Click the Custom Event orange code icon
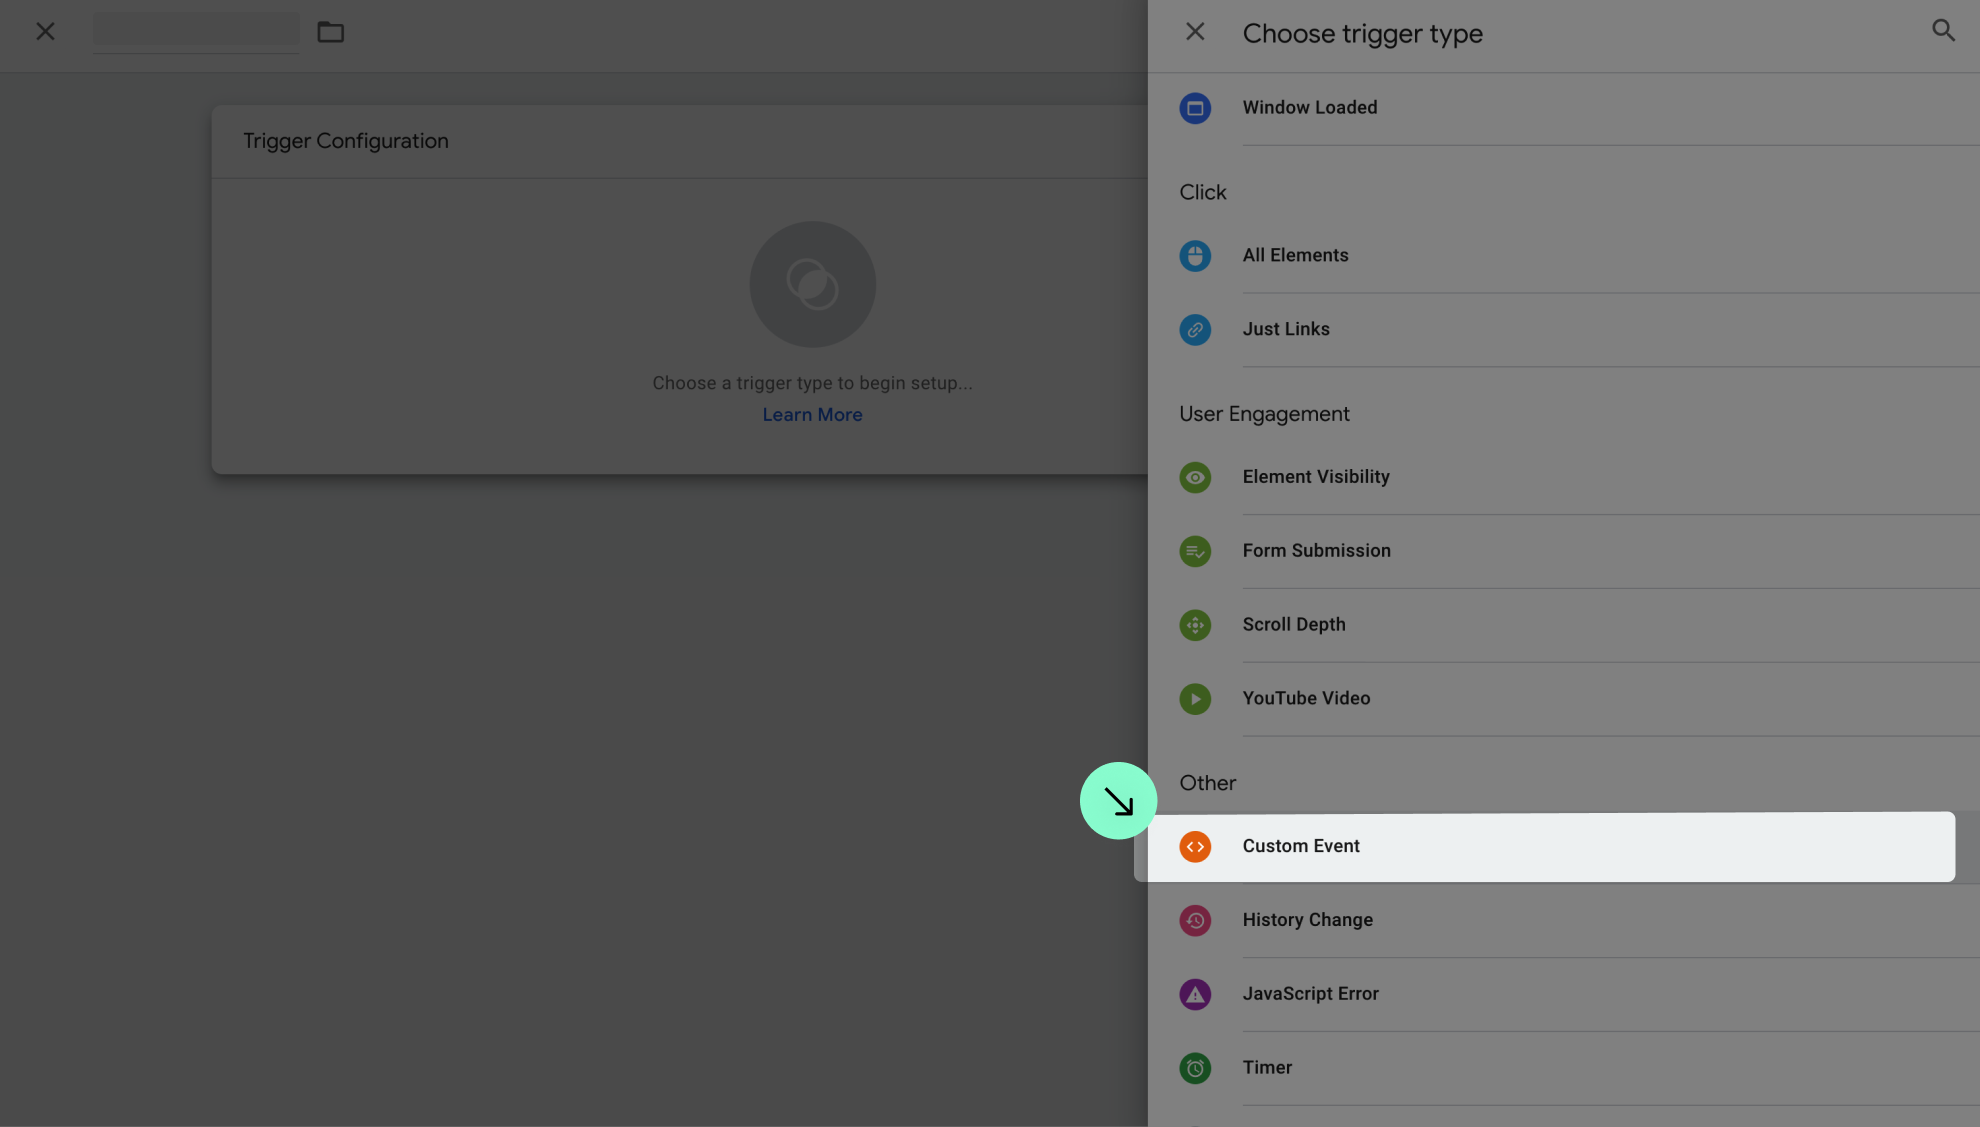1980x1127 pixels. (x=1195, y=847)
